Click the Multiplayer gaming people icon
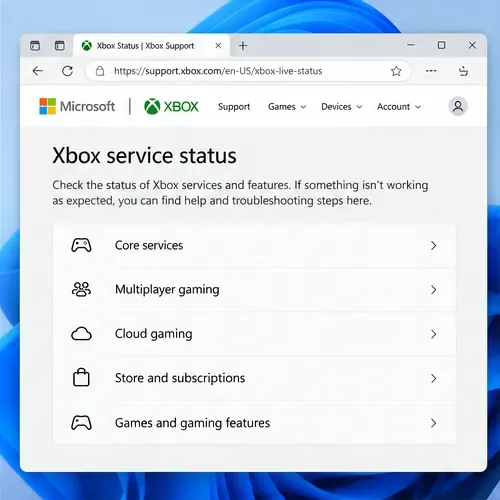This screenshot has width=500, height=500. [x=81, y=289]
